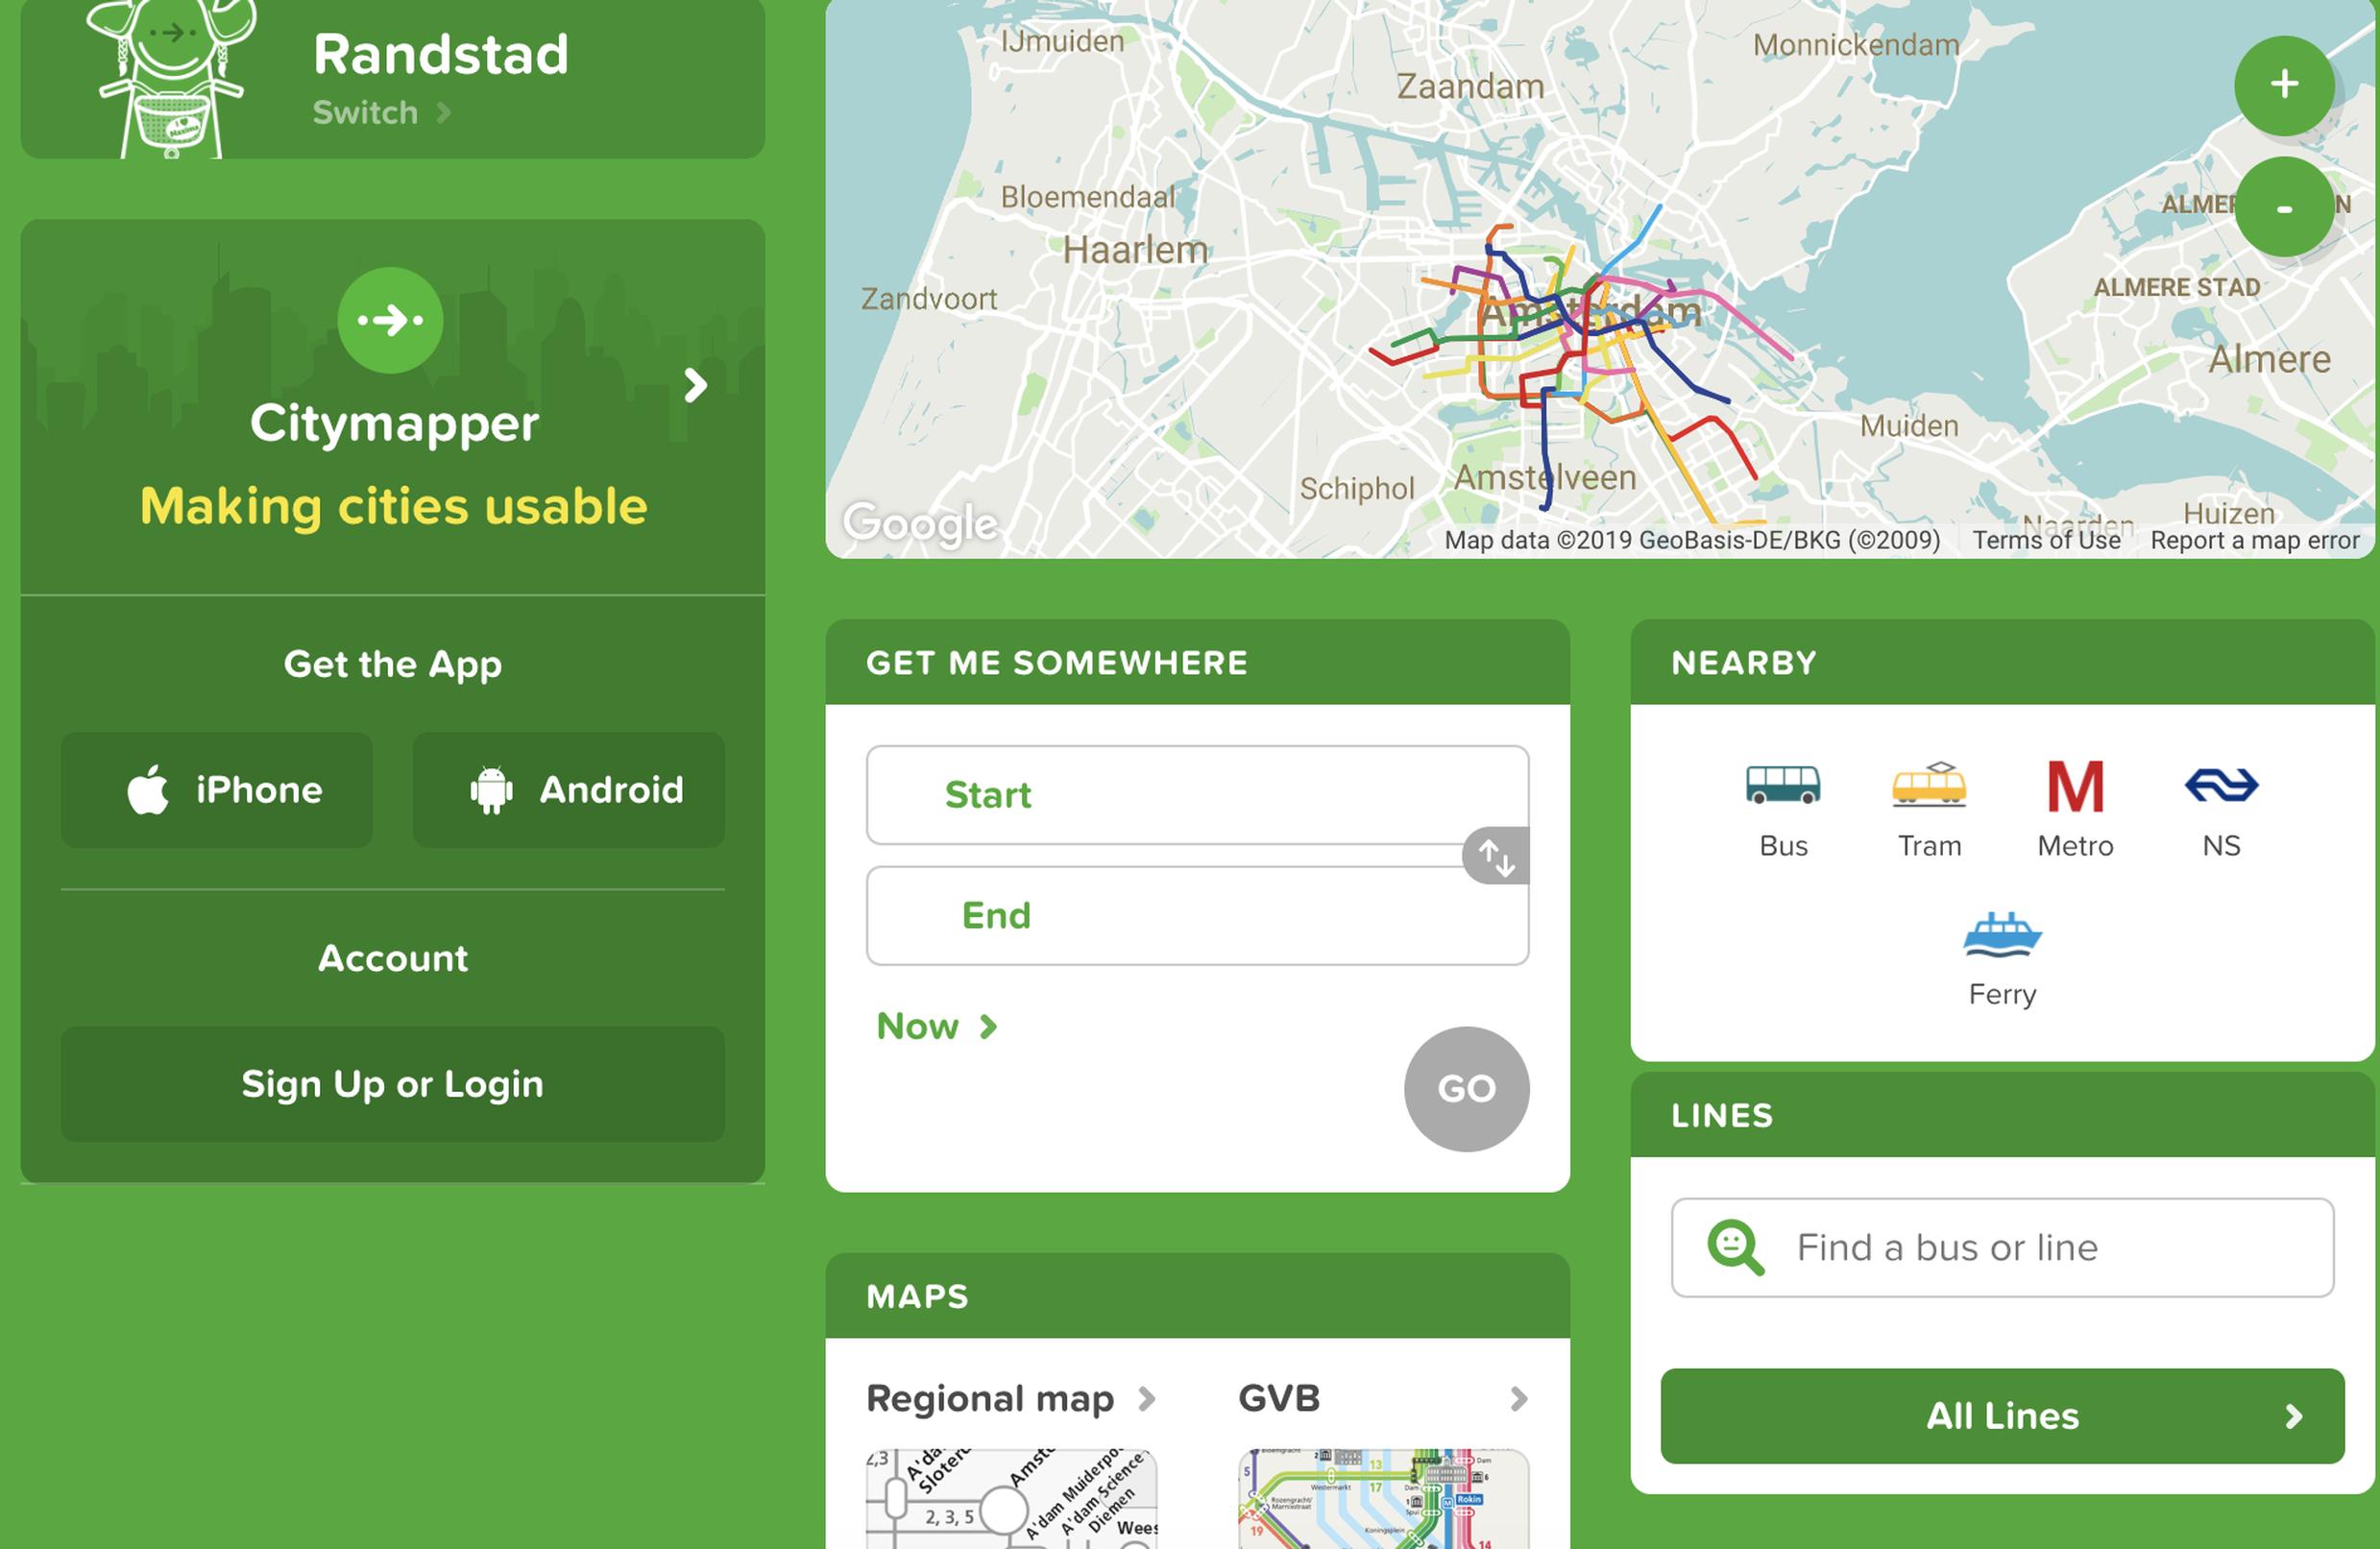
Task: Click the Haarlem label on map
Action: (x=1135, y=250)
